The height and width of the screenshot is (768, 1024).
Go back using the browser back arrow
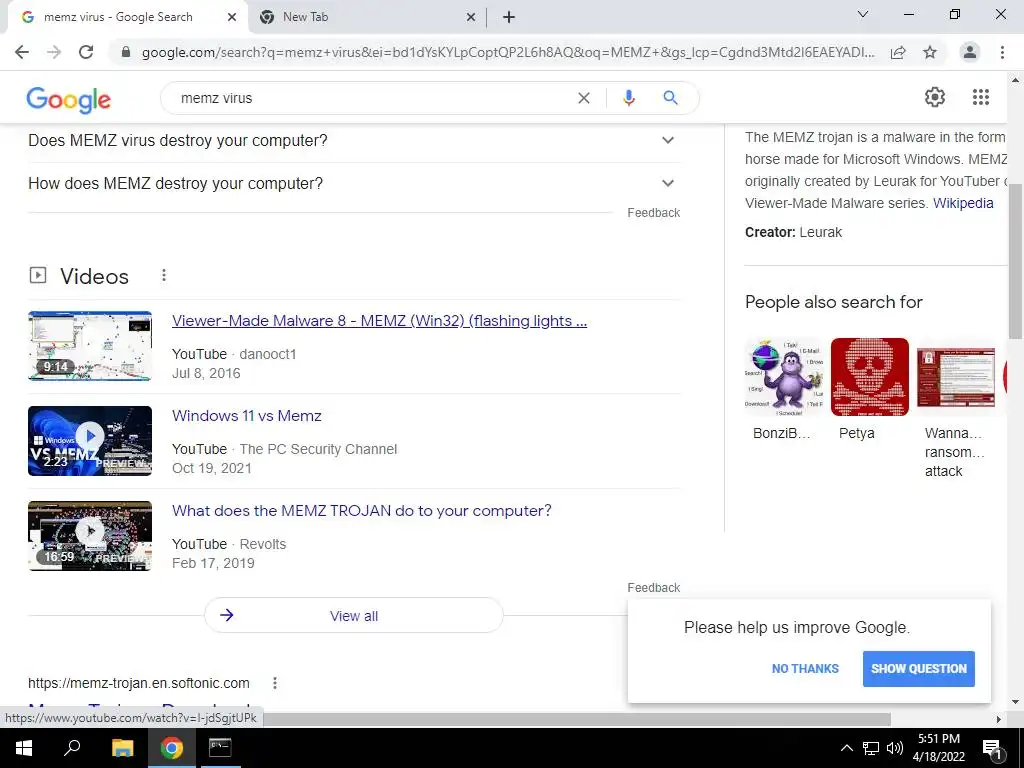point(22,52)
